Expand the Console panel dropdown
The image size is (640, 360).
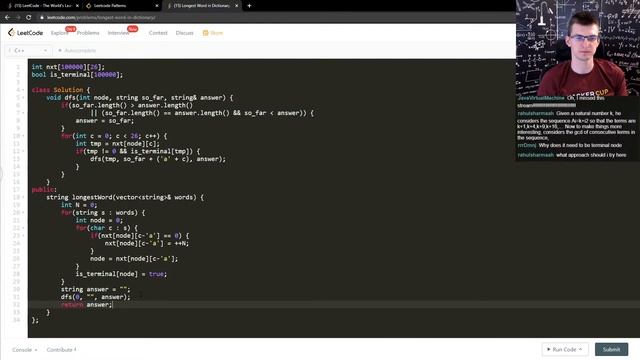24,350
